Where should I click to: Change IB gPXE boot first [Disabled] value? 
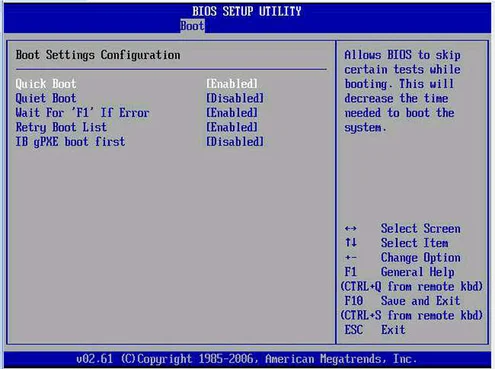(235, 142)
